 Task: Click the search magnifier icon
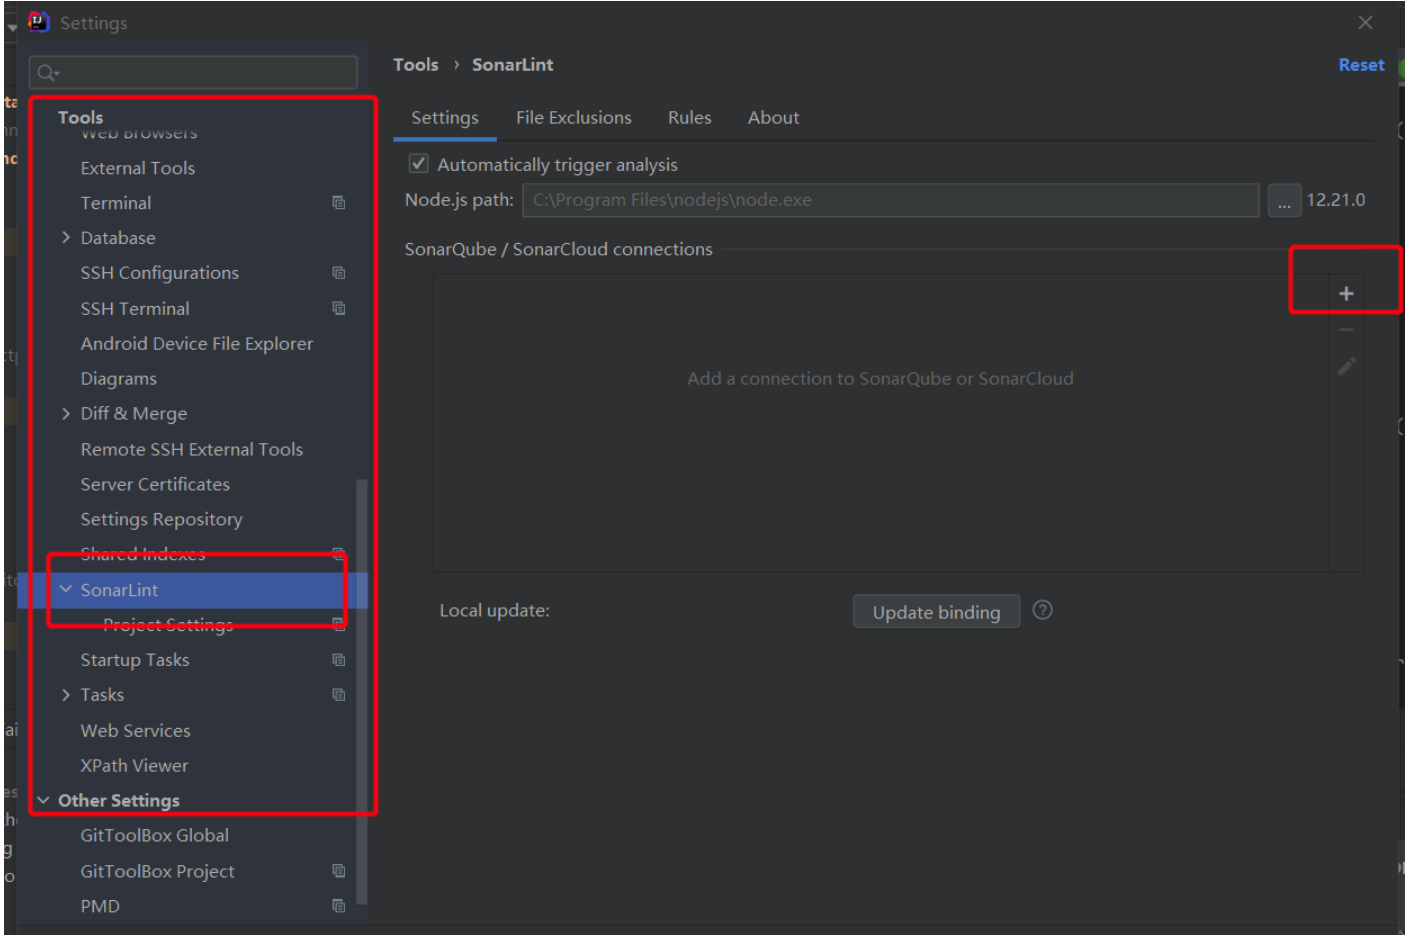point(47,73)
